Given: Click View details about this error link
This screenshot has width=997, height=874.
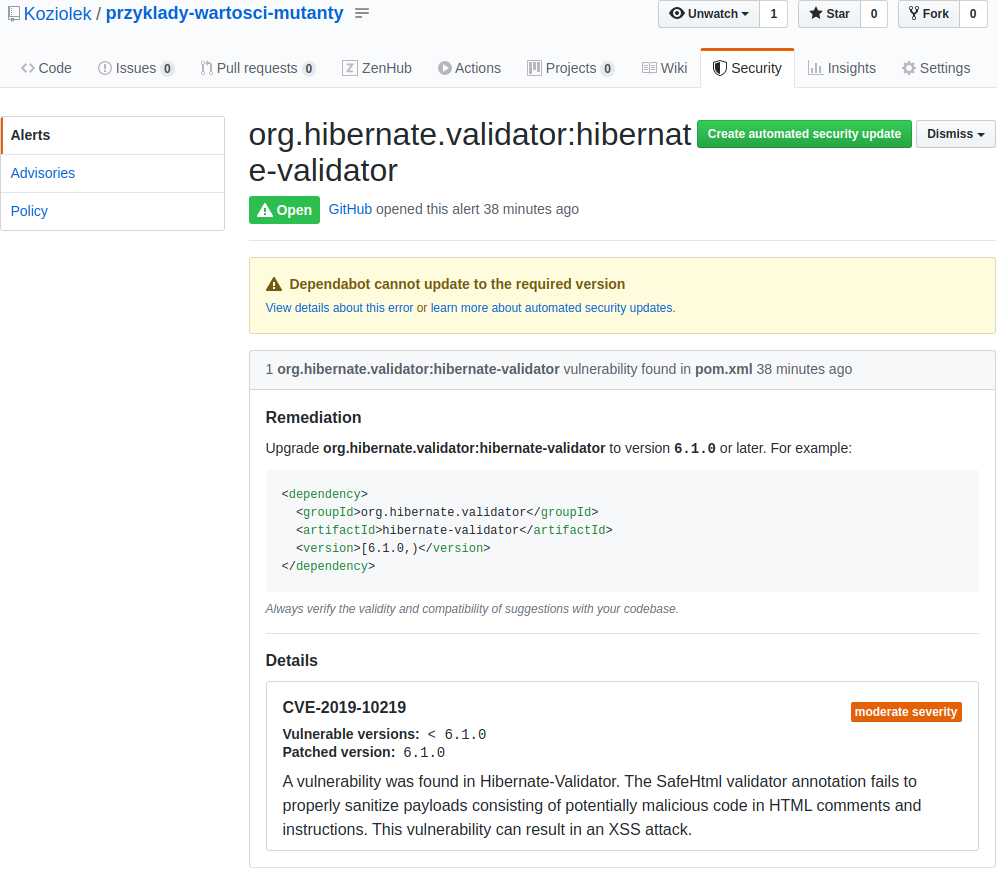Looking at the screenshot, I should point(340,308).
